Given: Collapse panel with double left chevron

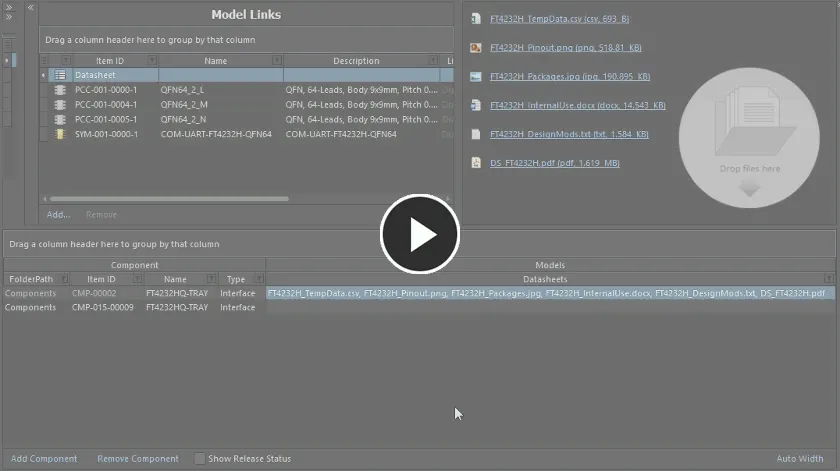Looking at the screenshot, I should [31, 8].
